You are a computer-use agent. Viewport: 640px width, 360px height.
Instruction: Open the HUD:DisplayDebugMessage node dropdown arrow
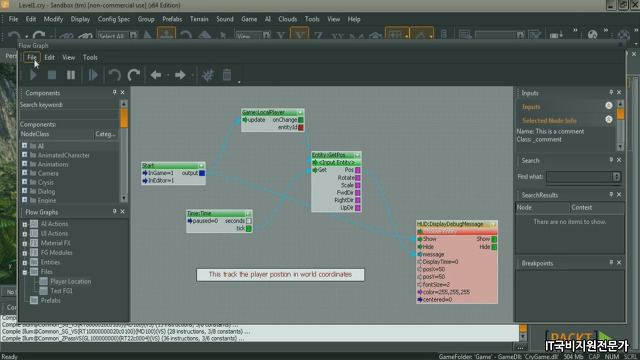493,224
